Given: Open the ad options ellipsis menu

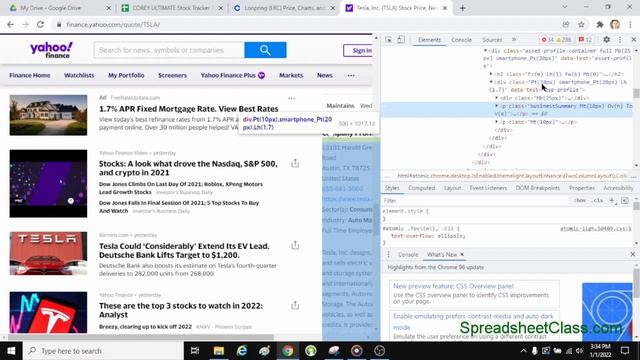Looking at the screenshot, I should click(x=291, y=98).
